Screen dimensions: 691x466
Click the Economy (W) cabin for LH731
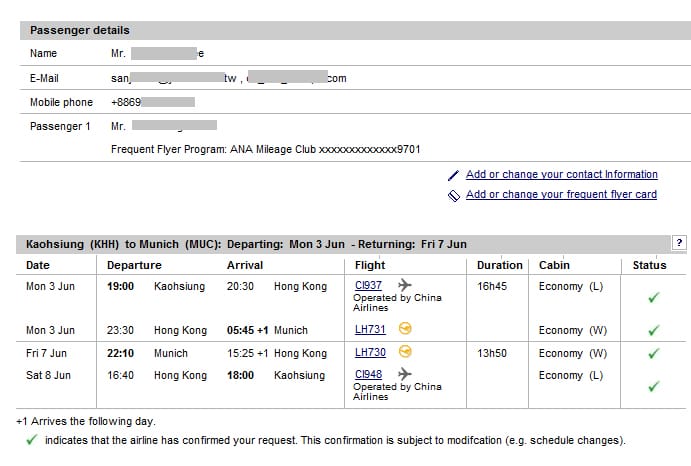(572, 331)
